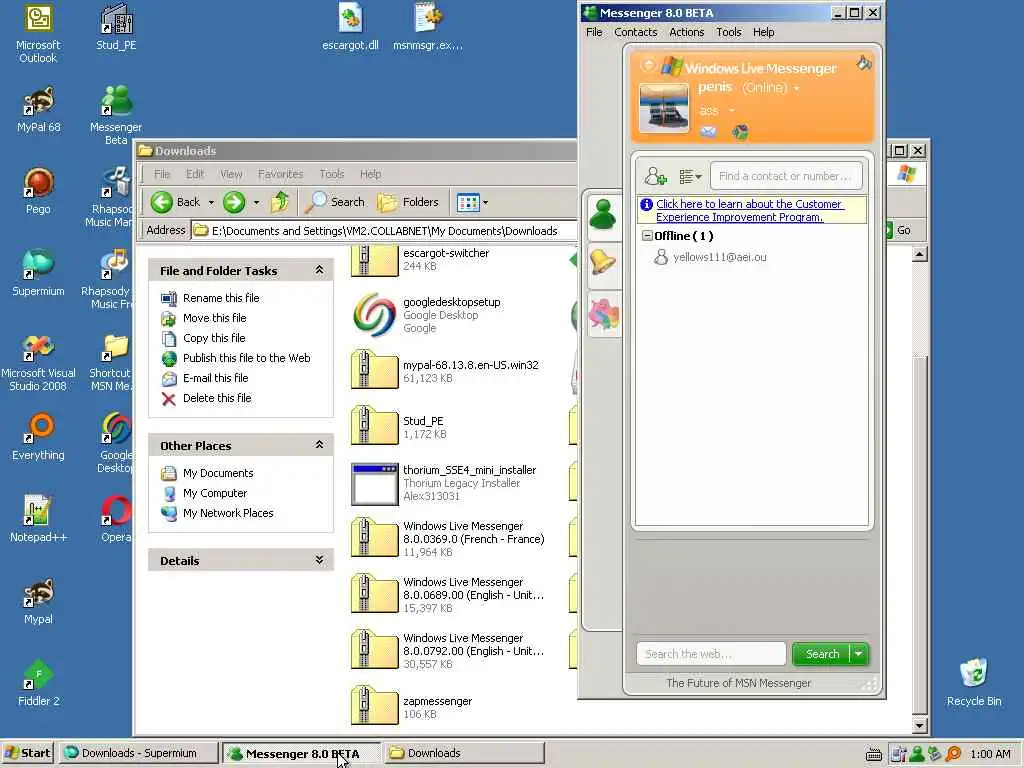Click the green Search button in Messenger
The width and height of the screenshot is (1024, 768).
pos(822,654)
